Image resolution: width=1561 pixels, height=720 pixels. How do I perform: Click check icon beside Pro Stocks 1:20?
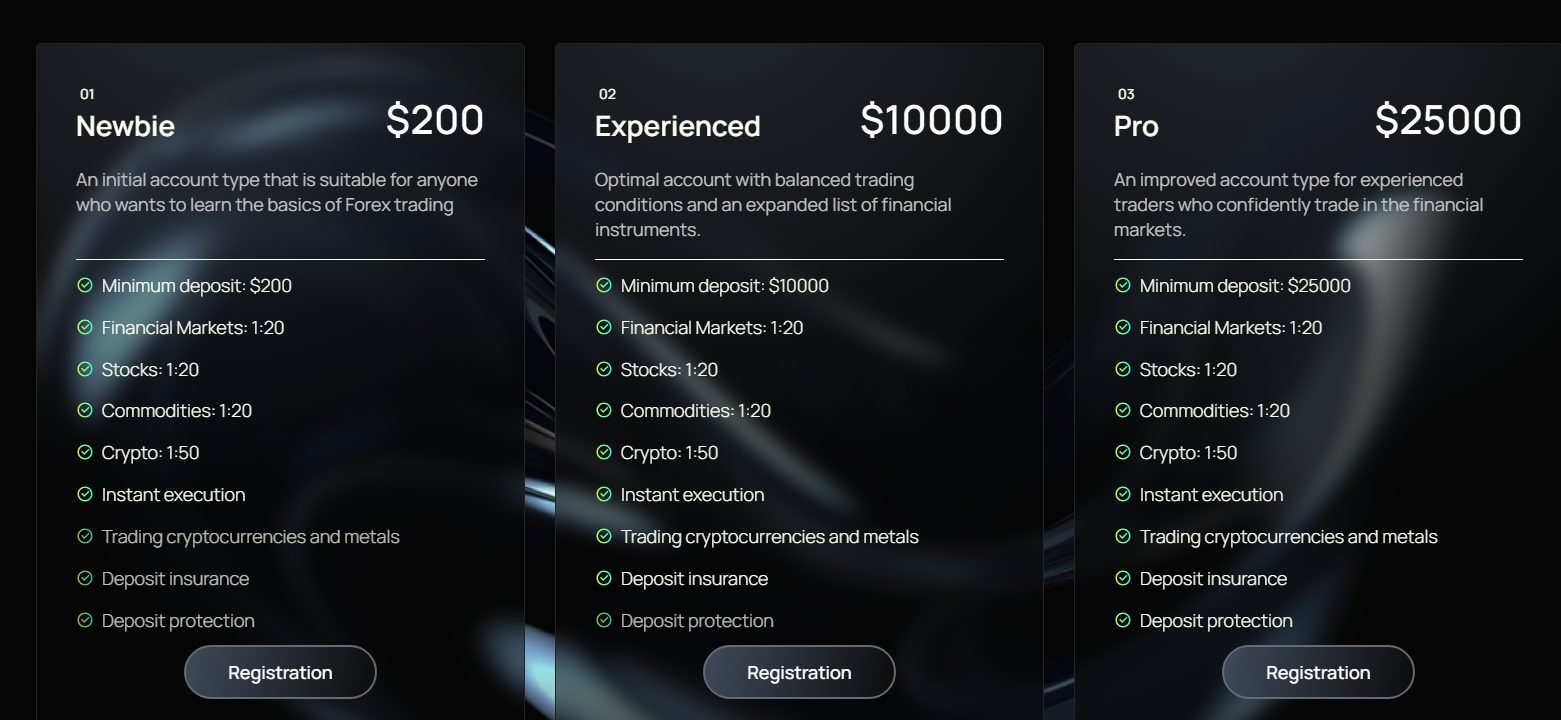pyautogui.click(x=1123, y=369)
